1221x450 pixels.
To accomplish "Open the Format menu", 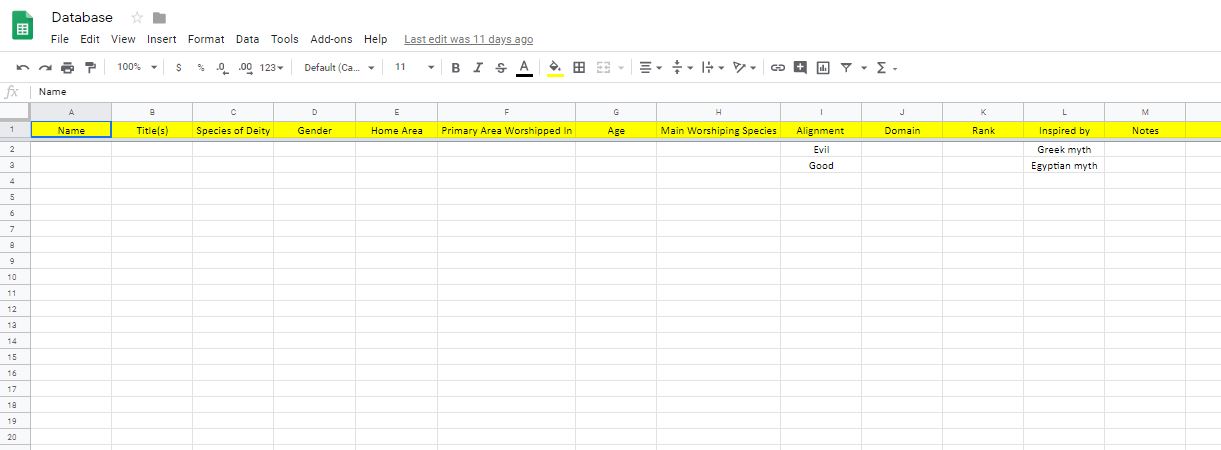I will [x=206, y=39].
